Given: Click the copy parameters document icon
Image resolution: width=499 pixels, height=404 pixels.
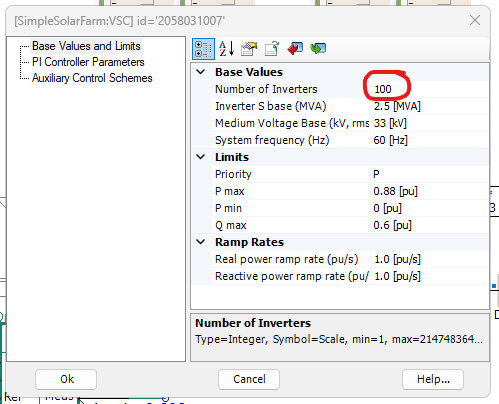Looking at the screenshot, I should (x=272, y=49).
